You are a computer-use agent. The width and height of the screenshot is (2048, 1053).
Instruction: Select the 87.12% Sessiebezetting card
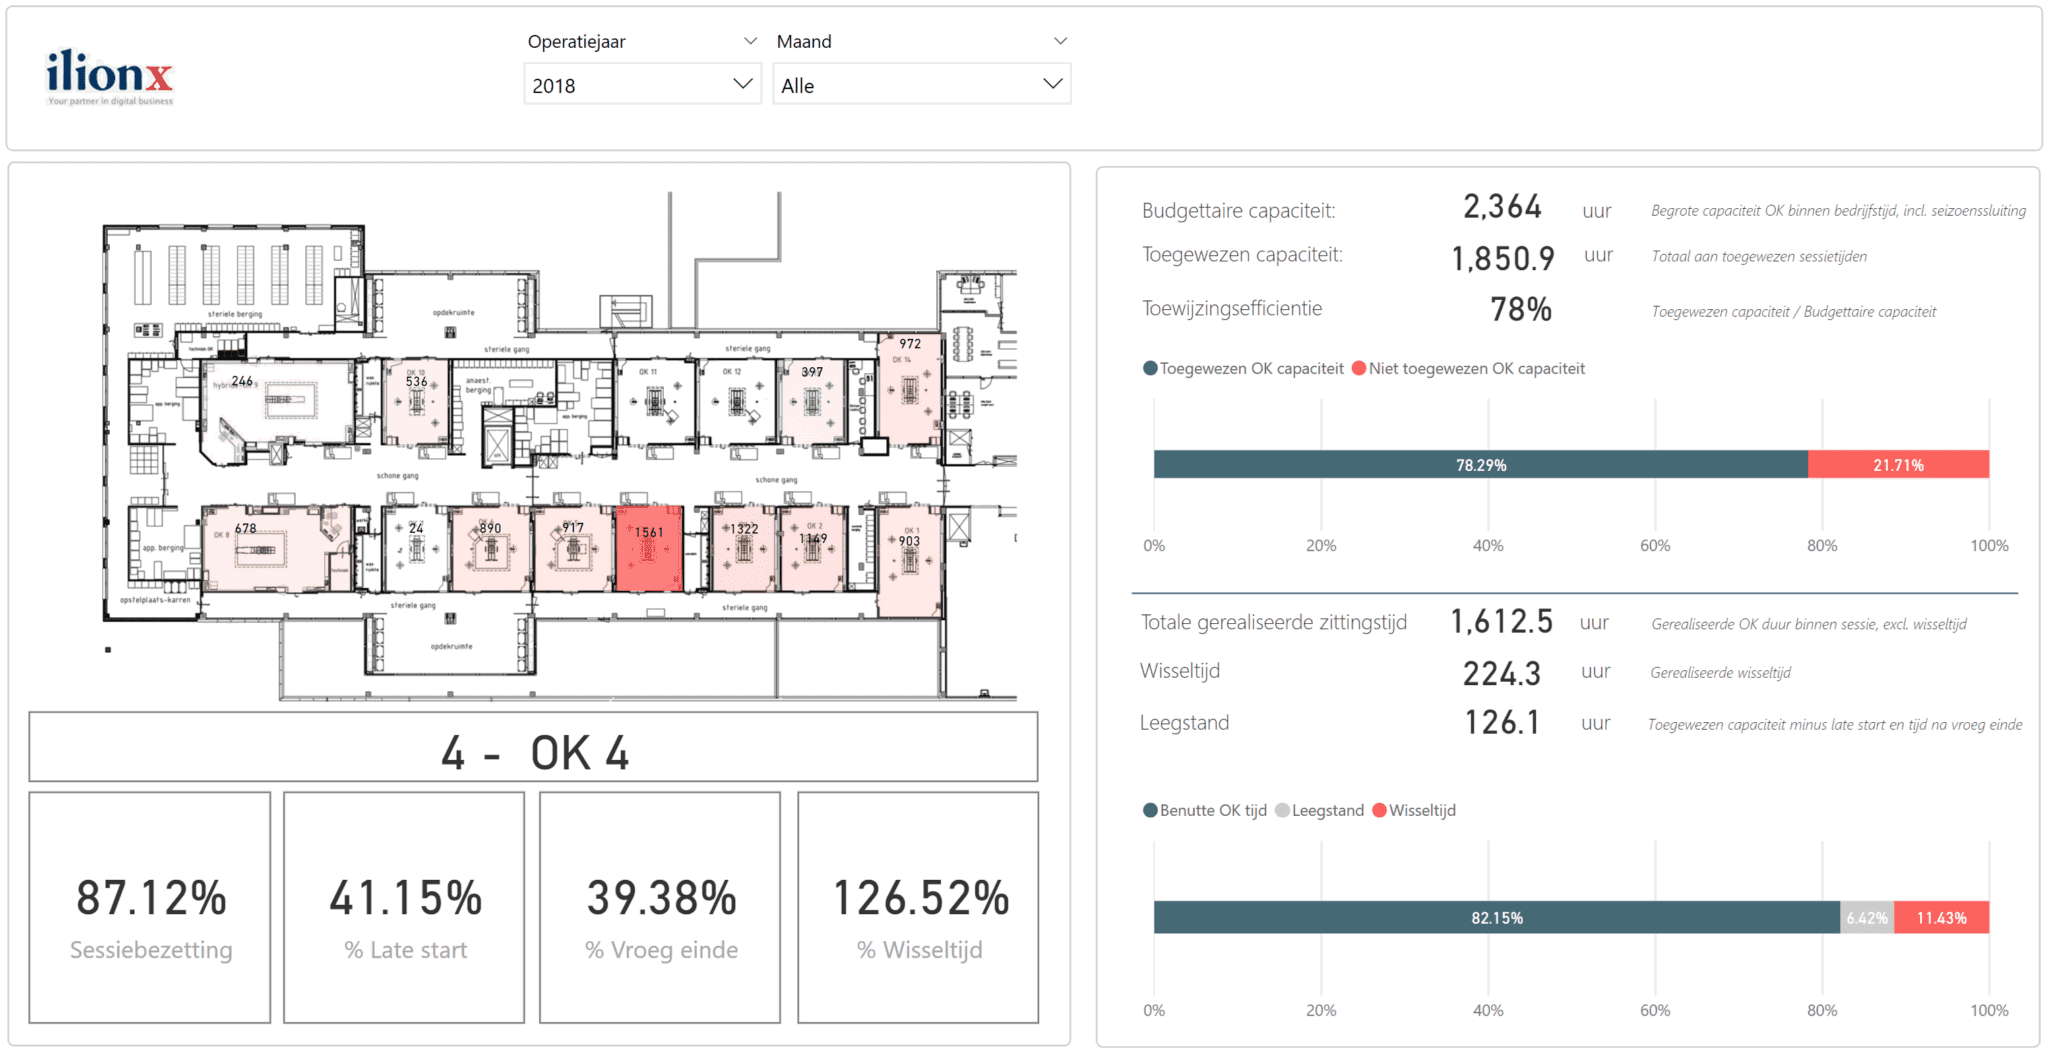click(148, 910)
